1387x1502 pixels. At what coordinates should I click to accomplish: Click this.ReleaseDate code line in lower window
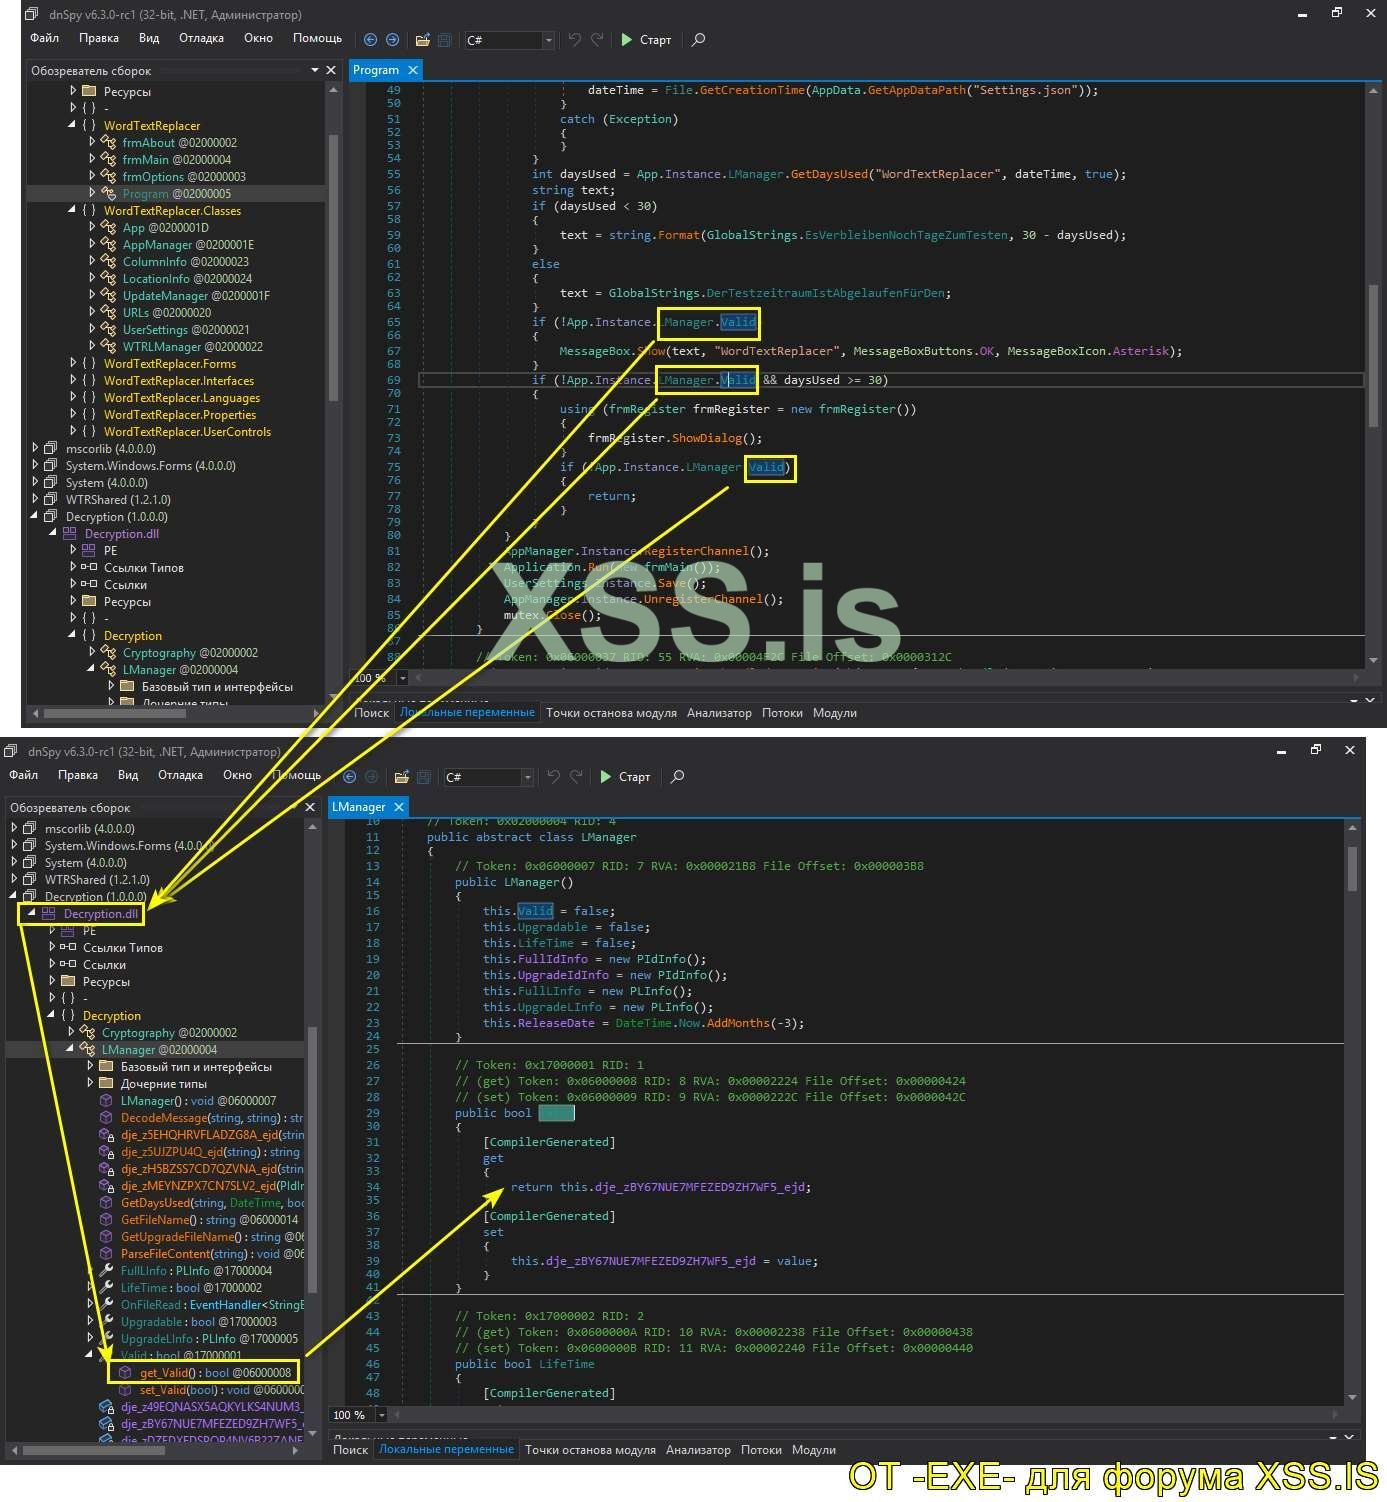click(x=643, y=1023)
